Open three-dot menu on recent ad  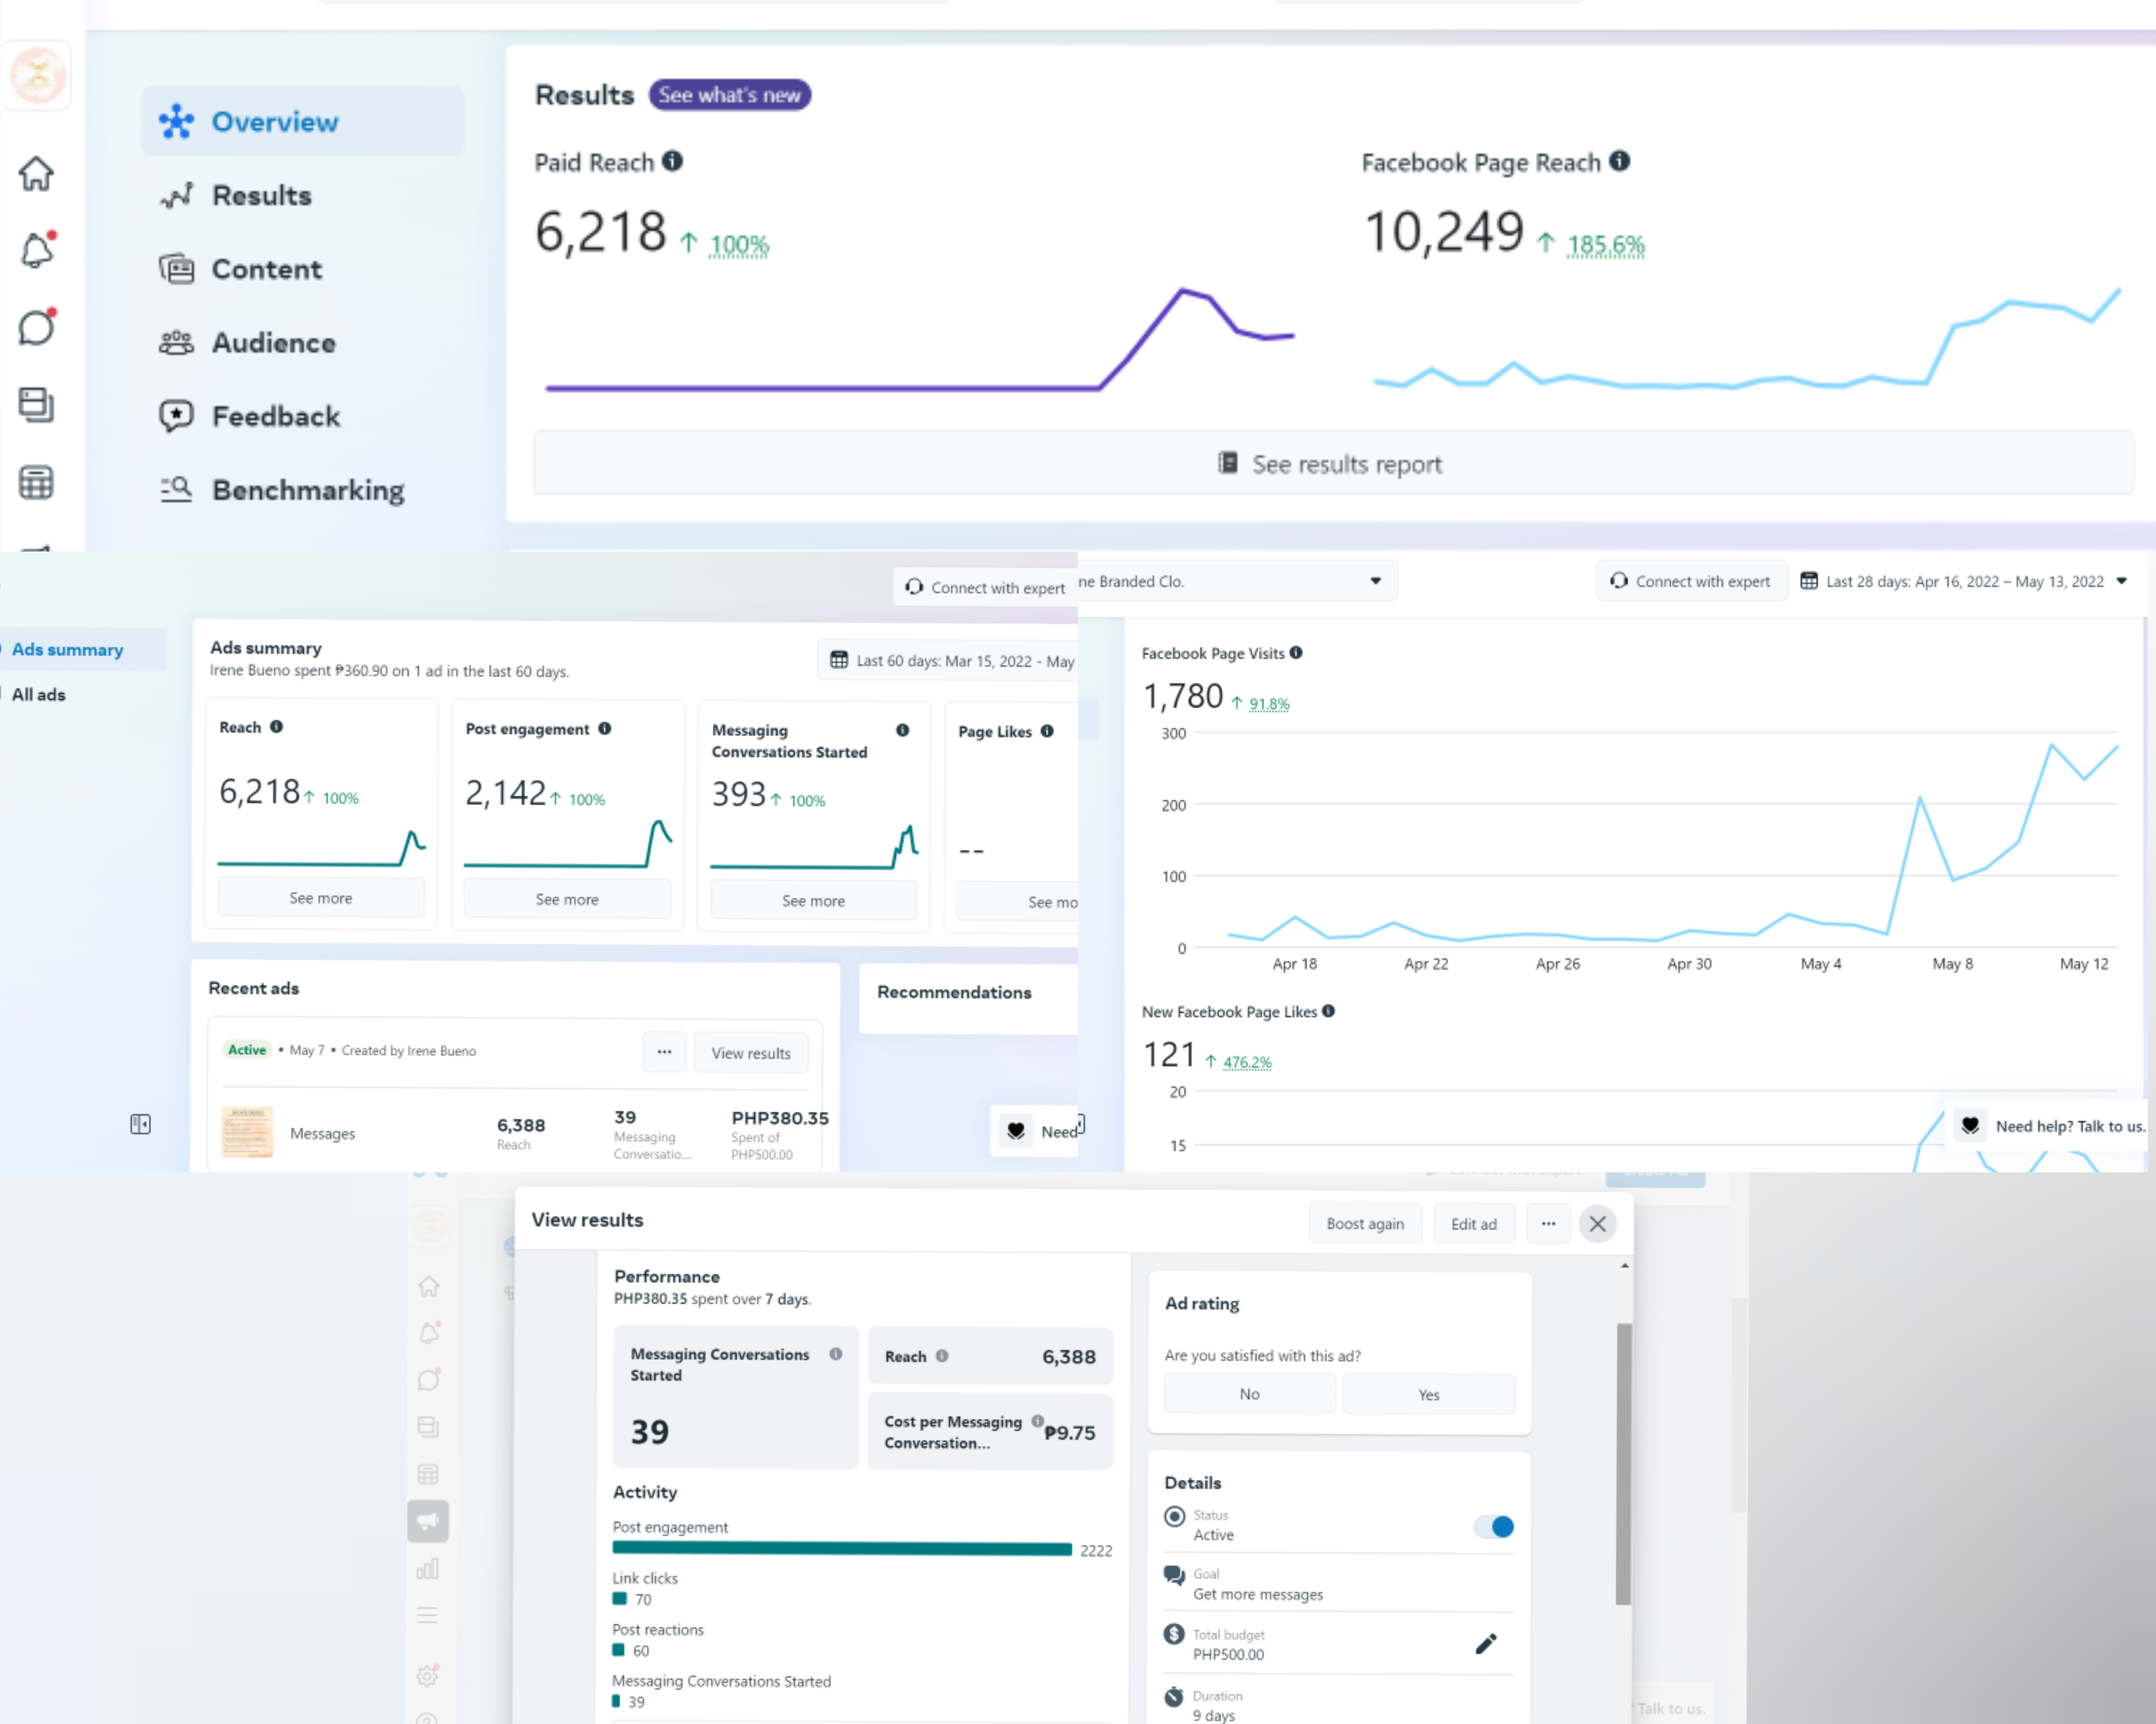coord(664,1052)
